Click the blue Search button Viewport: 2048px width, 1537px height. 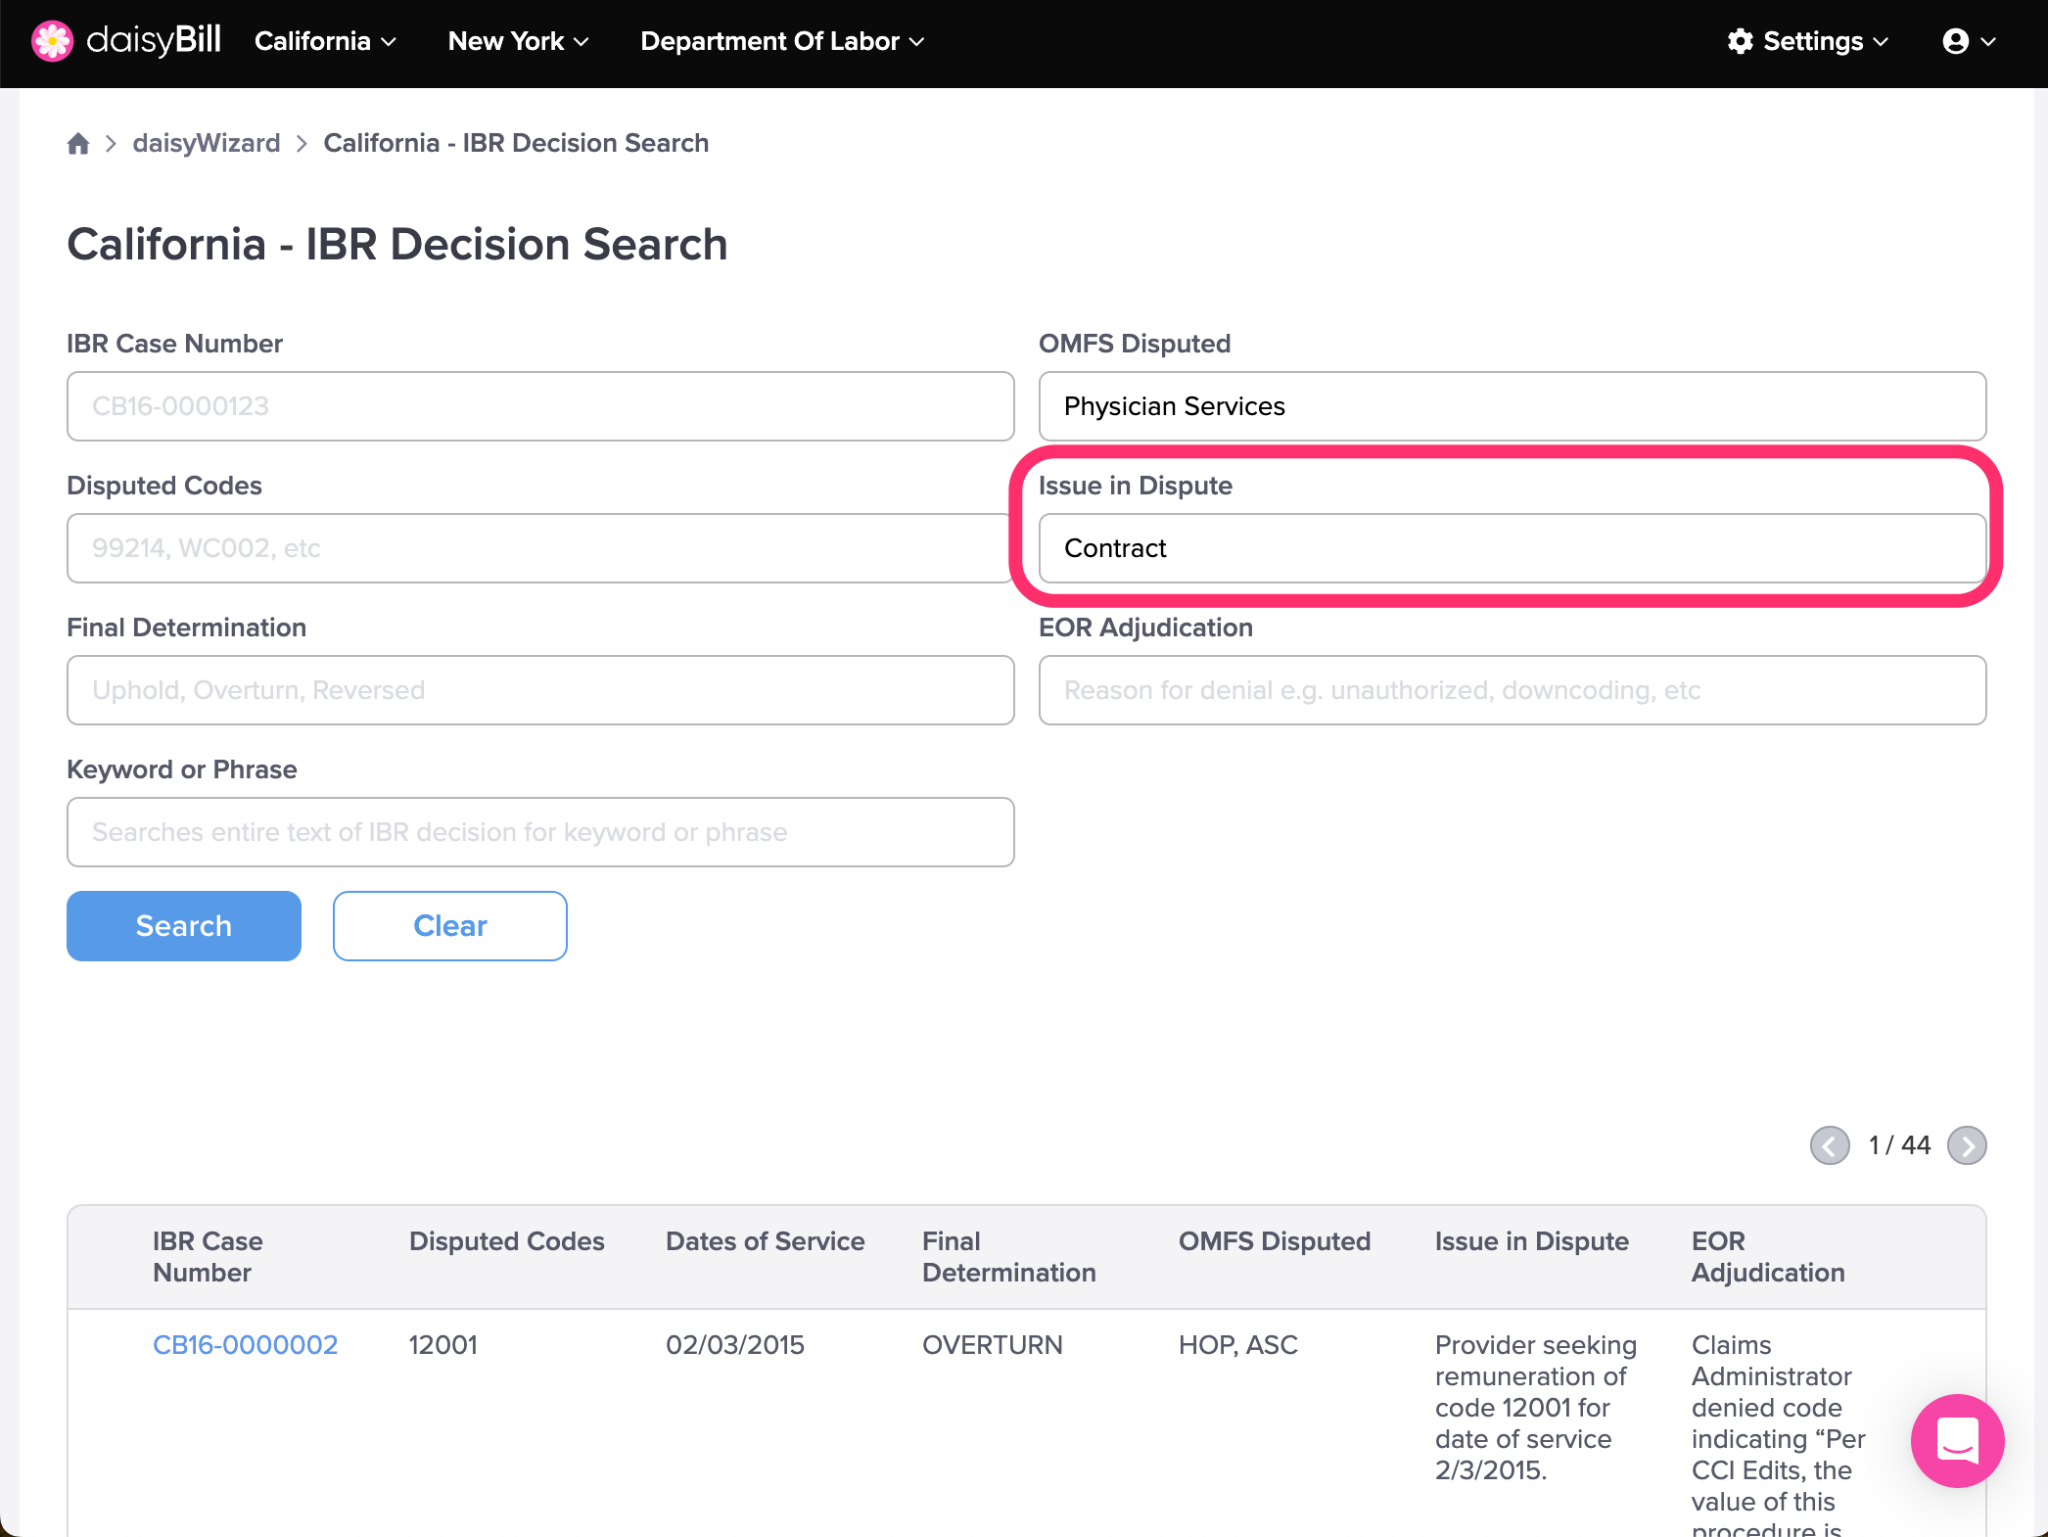(184, 926)
